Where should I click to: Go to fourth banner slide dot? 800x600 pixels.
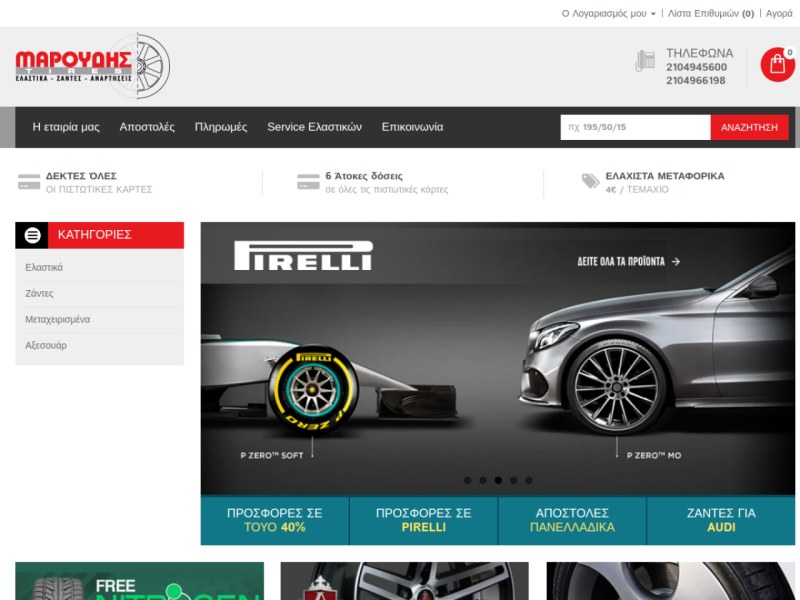(513, 480)
